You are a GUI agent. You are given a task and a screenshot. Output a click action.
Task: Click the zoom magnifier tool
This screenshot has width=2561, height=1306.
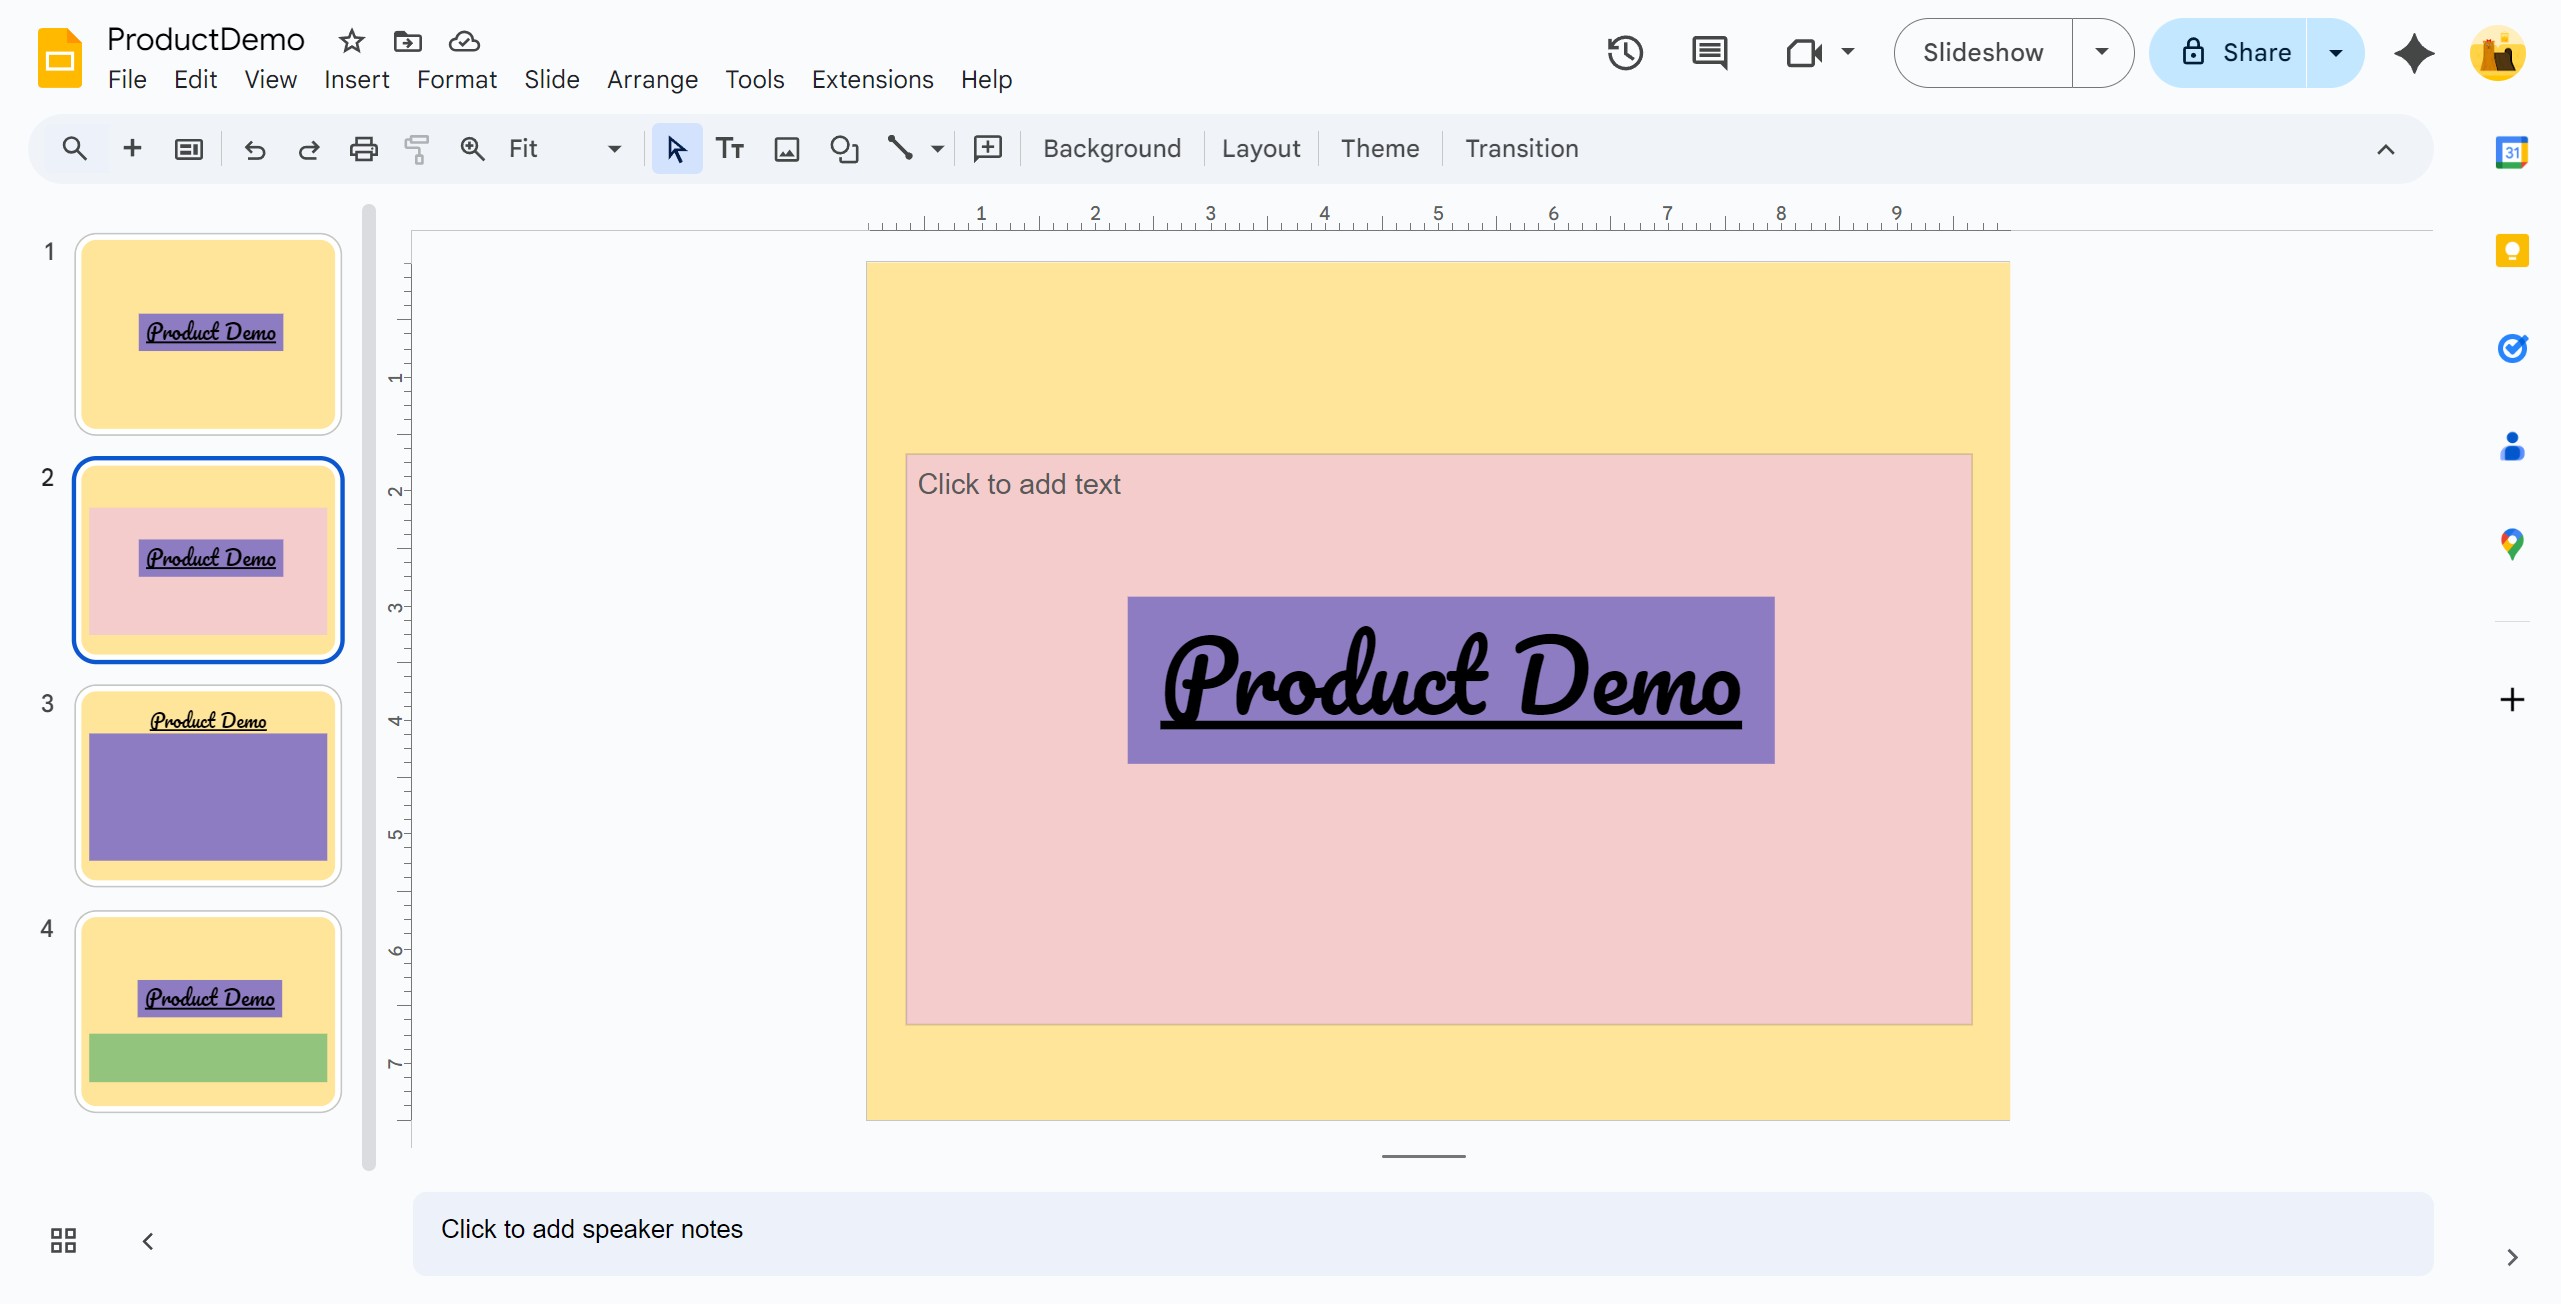pyautogui.click(x=472, y=149)
